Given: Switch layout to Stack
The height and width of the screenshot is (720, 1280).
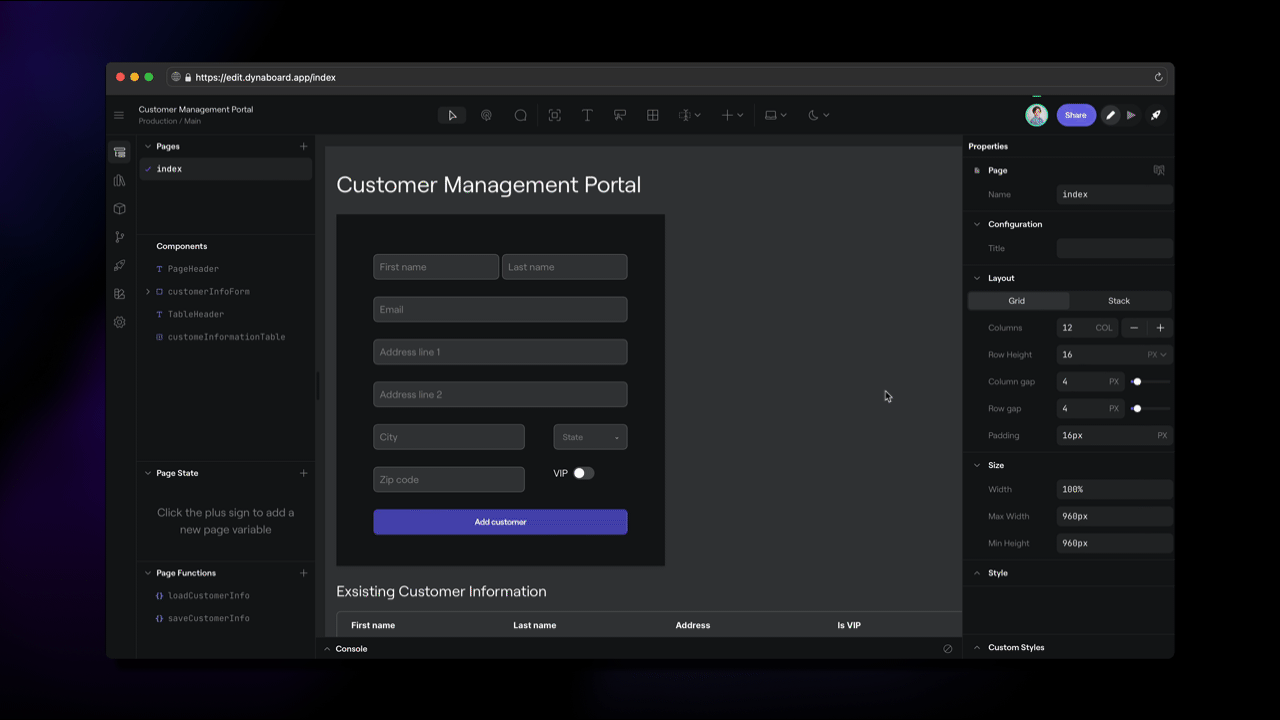Looking at the screenshot, I should [x=1118, y=300].
